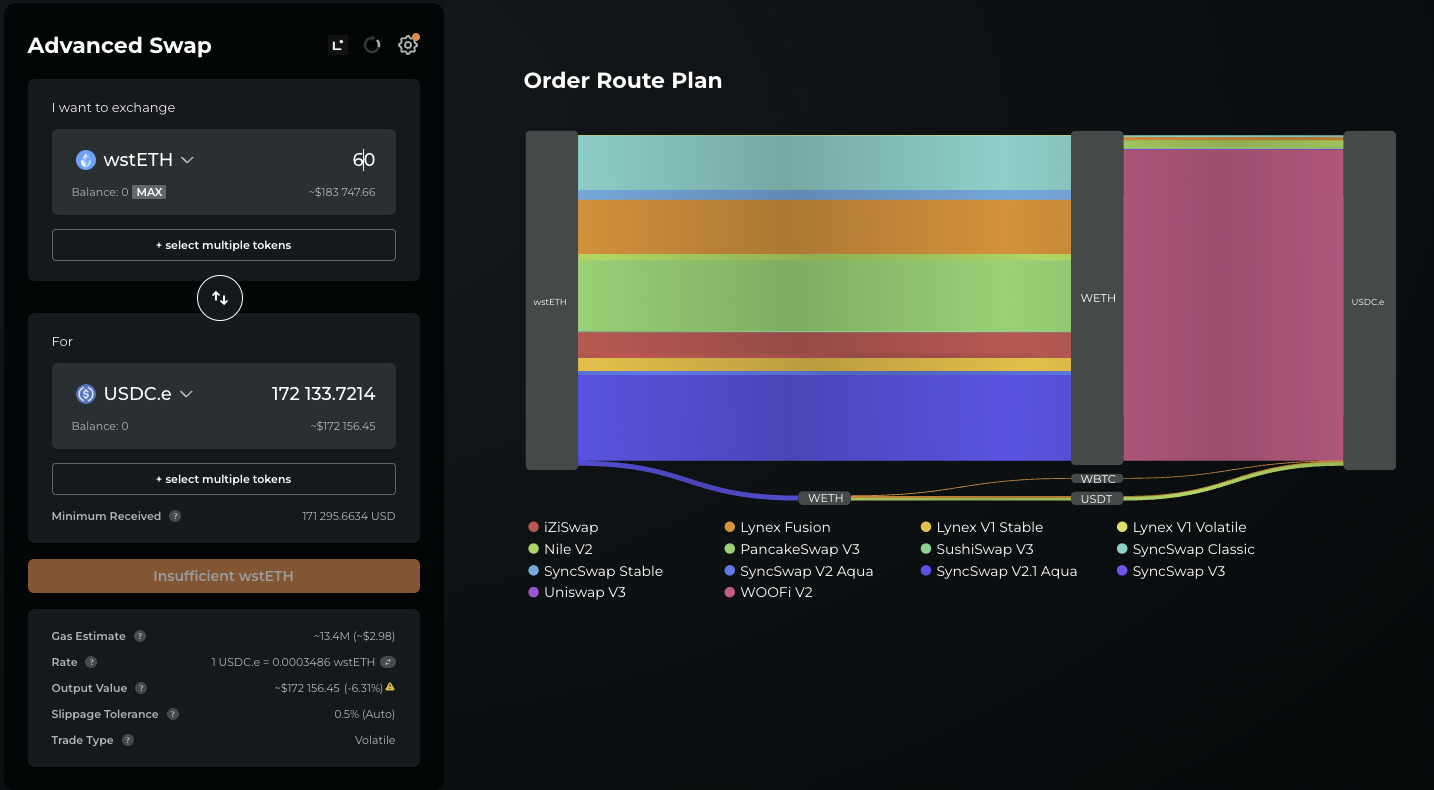Select the SyncSwap V2 Aqua legend label
Viewport: 1434px width, 790px height.
pos(807,571)
